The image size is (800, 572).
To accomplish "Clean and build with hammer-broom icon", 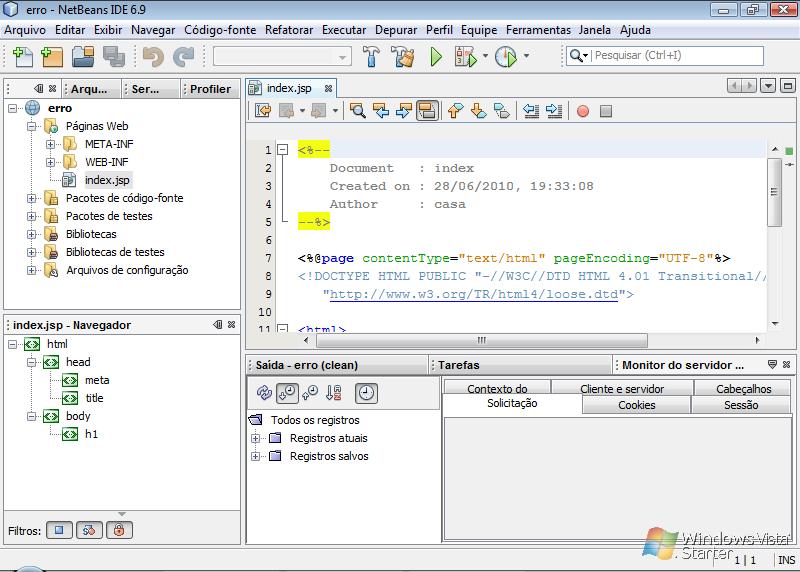I will click(403, 57).
